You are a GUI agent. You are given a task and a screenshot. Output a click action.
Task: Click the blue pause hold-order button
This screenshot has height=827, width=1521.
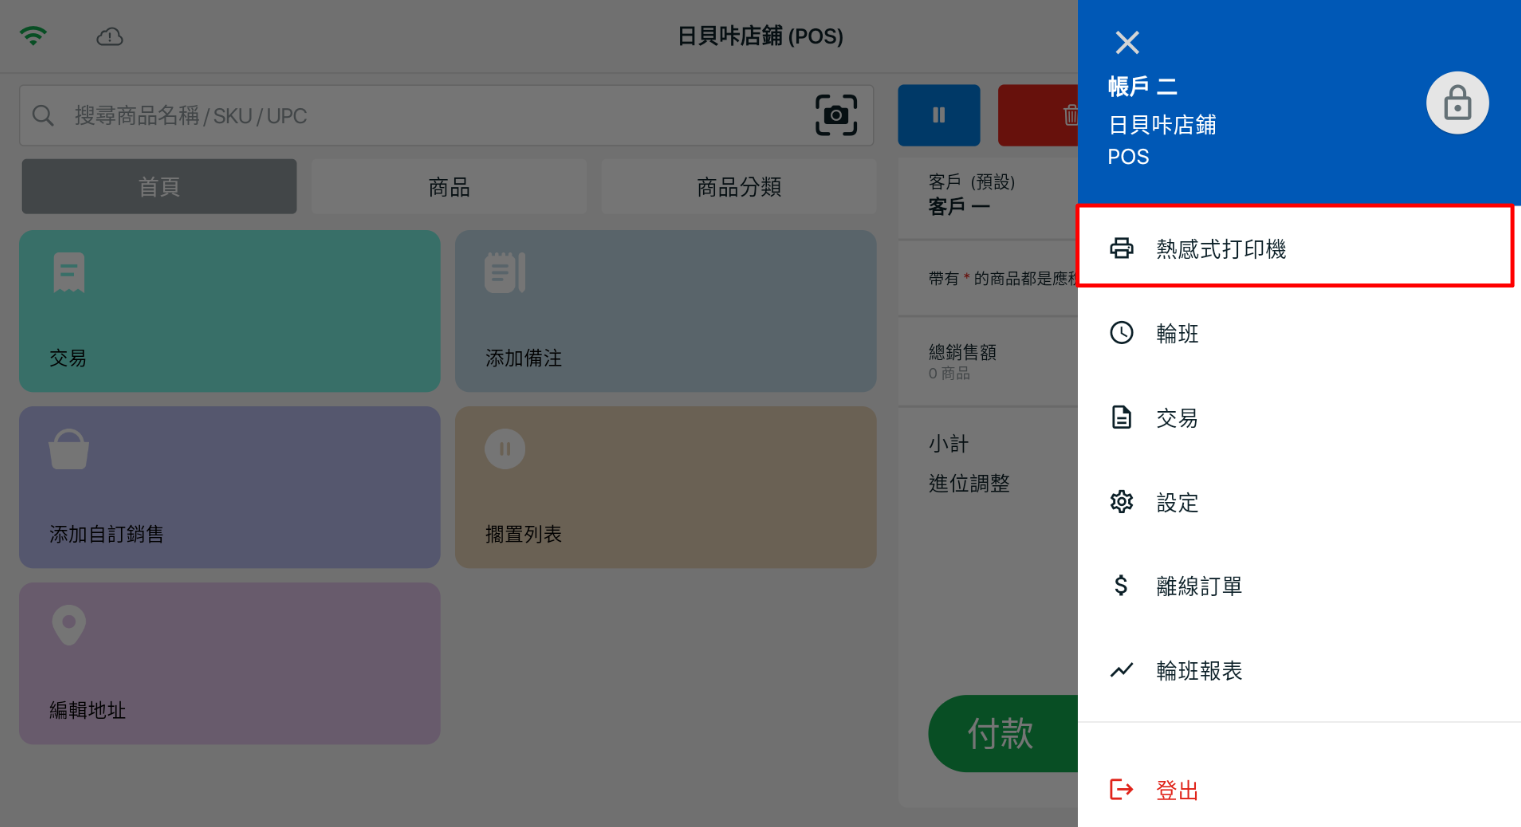(938, 115)
